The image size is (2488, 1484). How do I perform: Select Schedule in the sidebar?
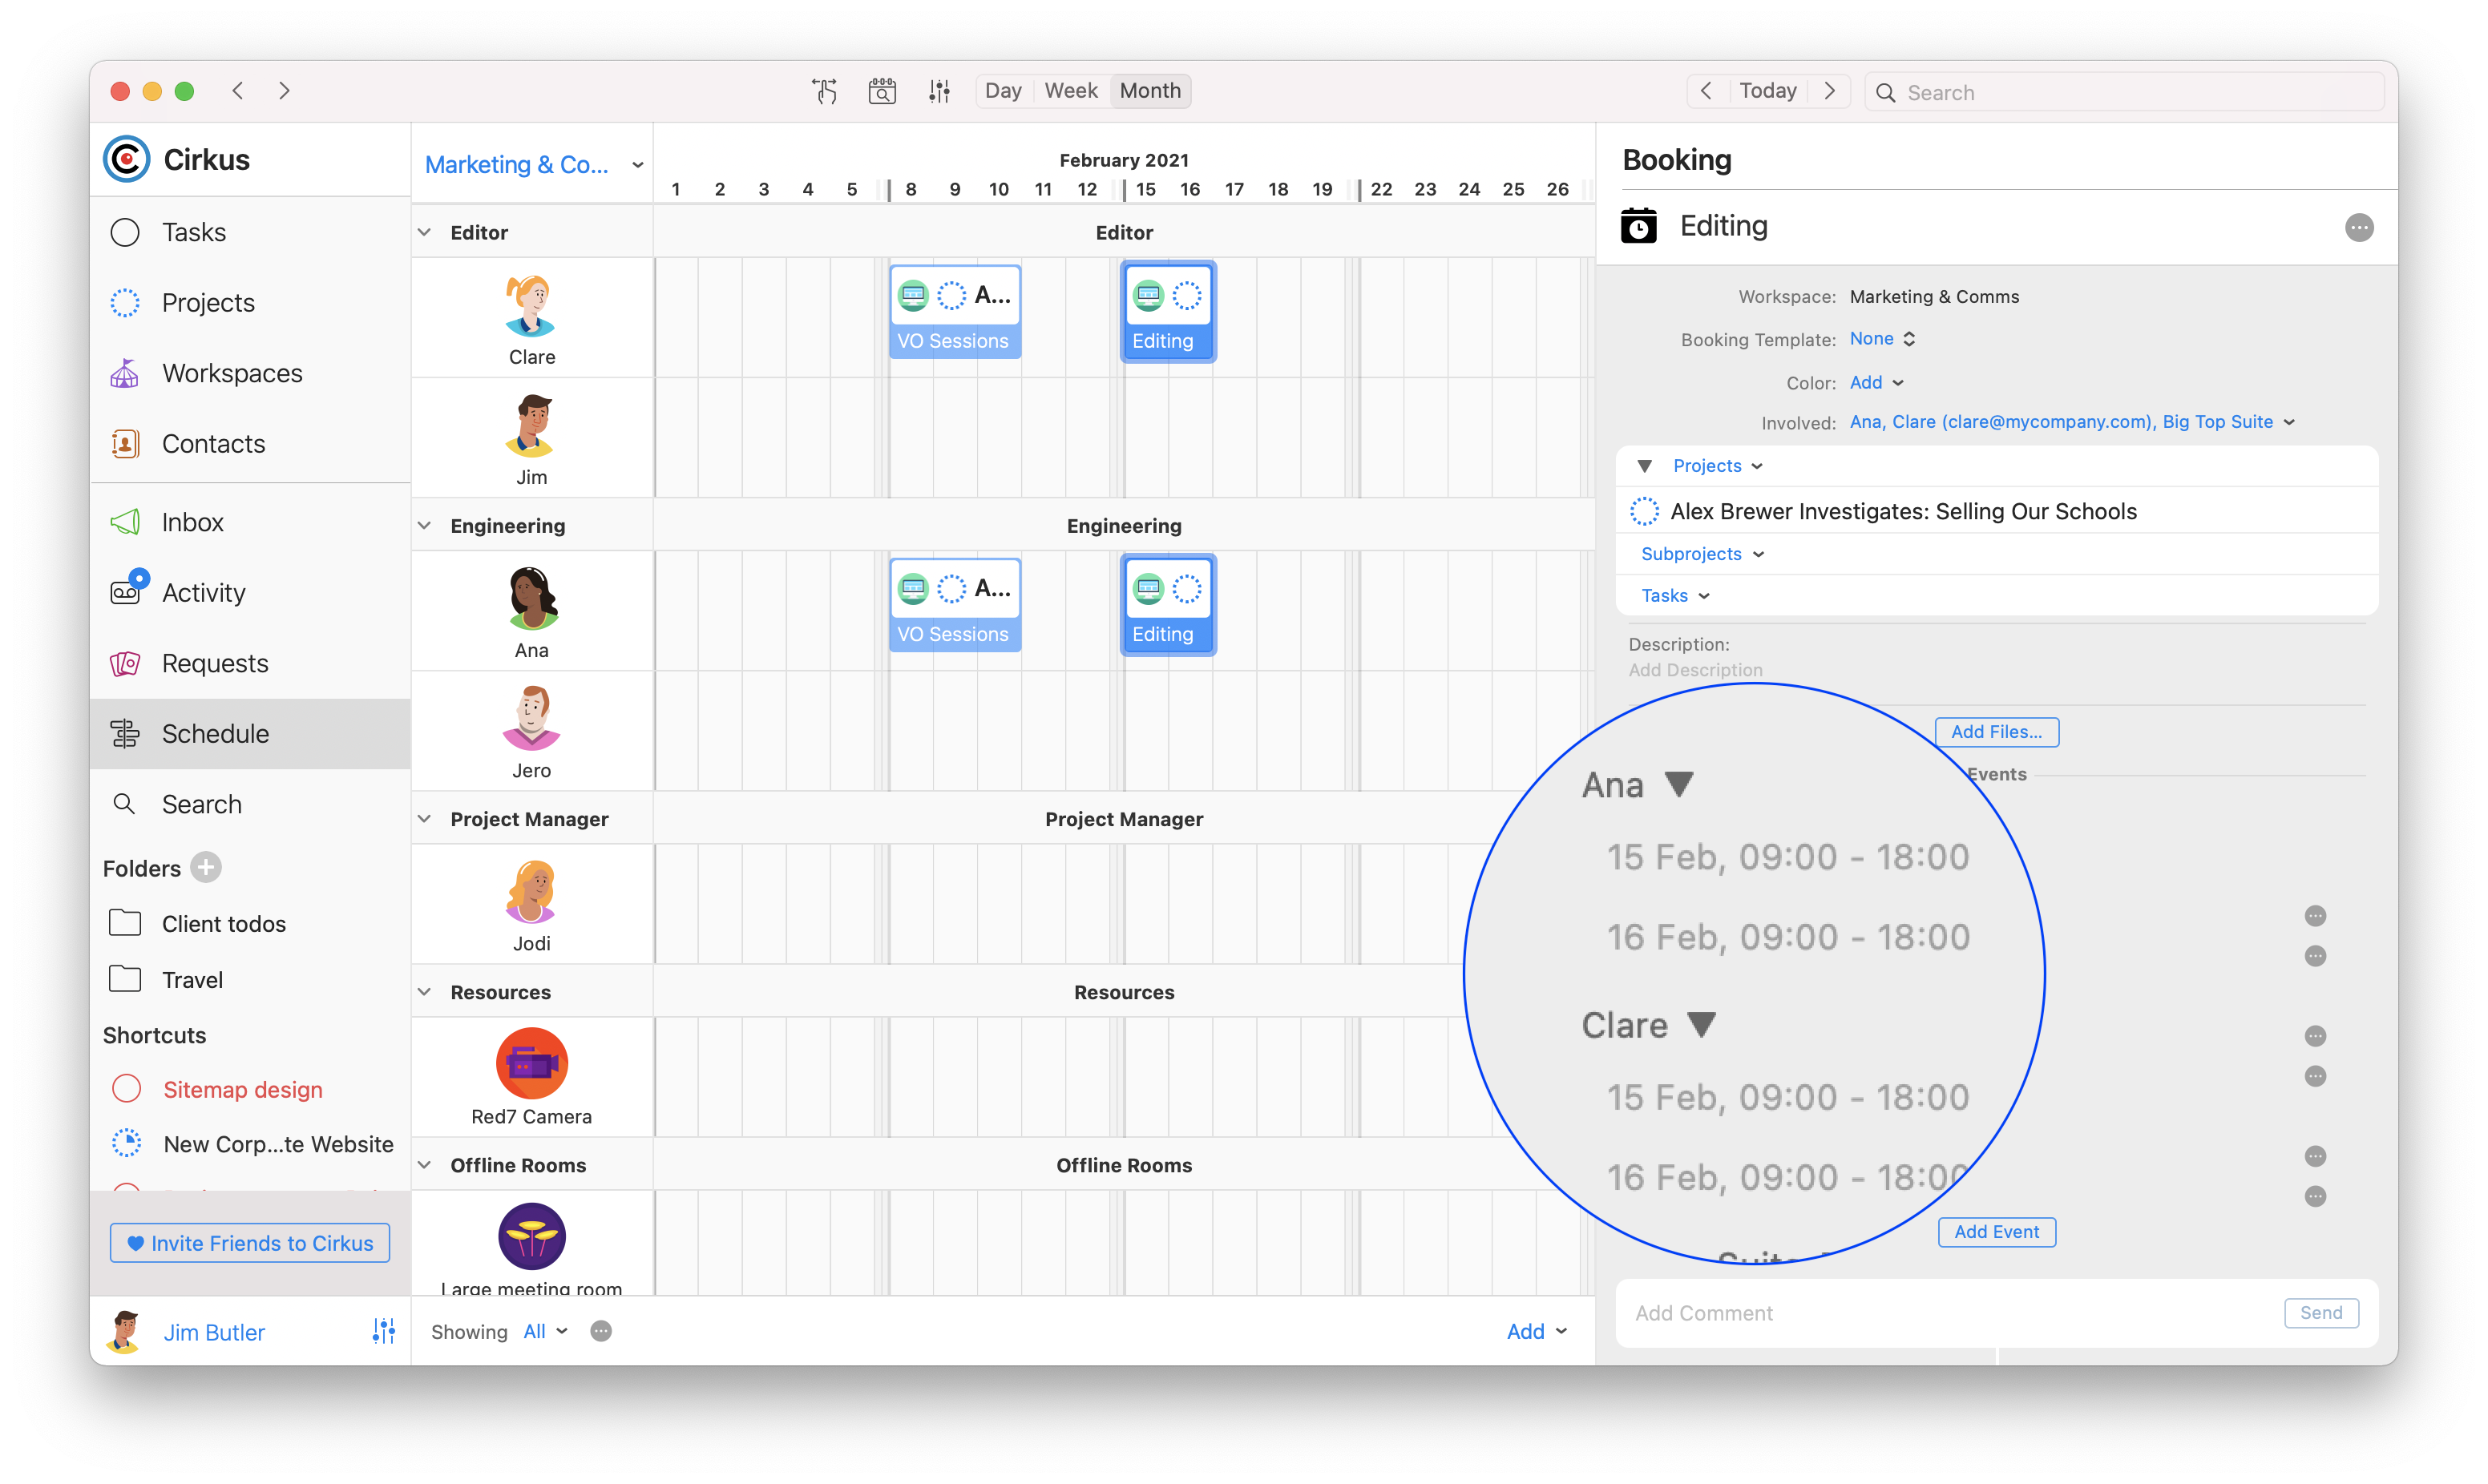(x=250, y=734)
